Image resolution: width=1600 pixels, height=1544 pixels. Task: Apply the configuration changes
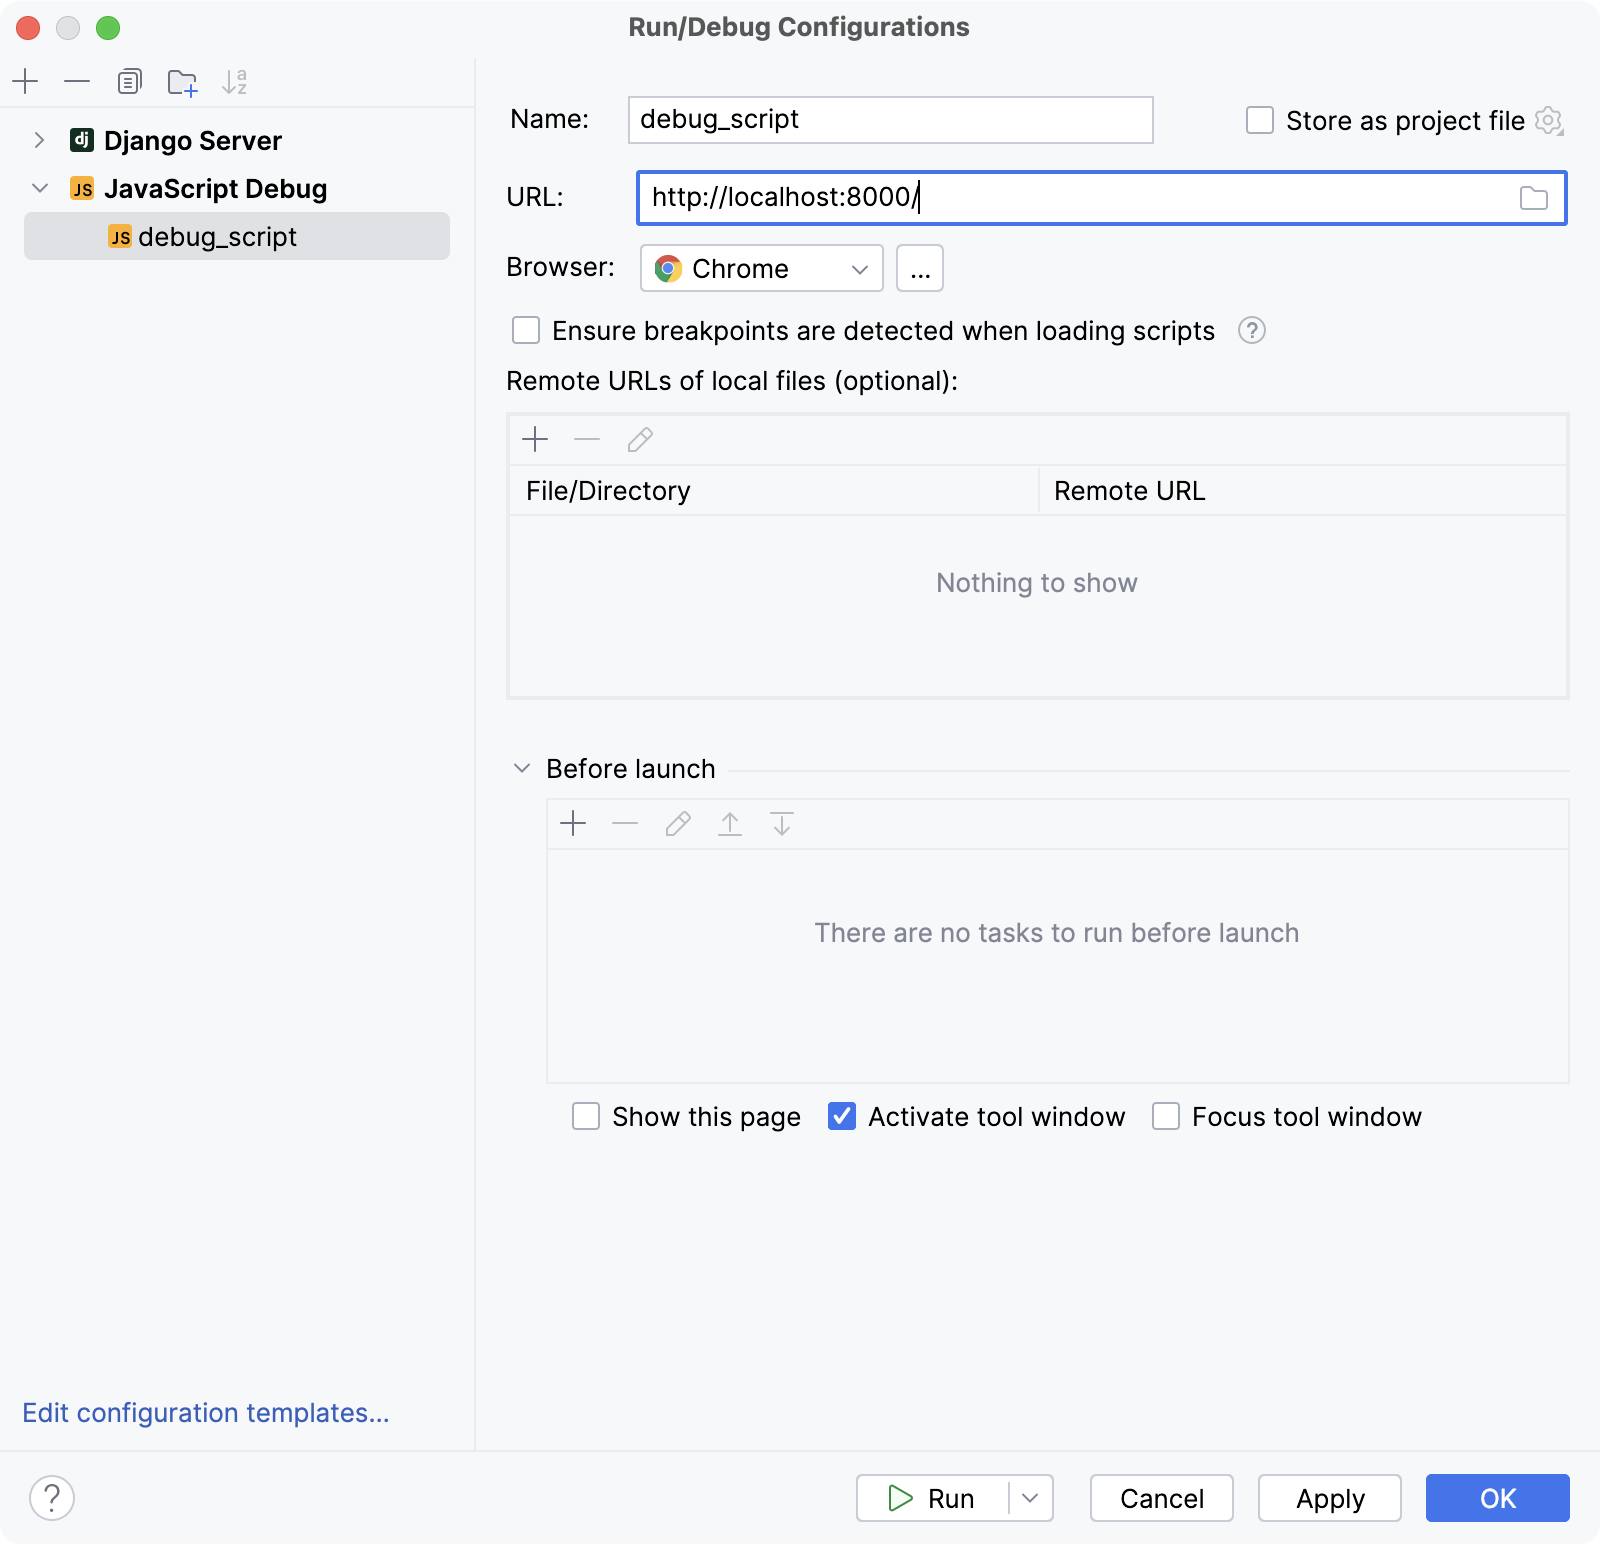pos(1329,1498)
